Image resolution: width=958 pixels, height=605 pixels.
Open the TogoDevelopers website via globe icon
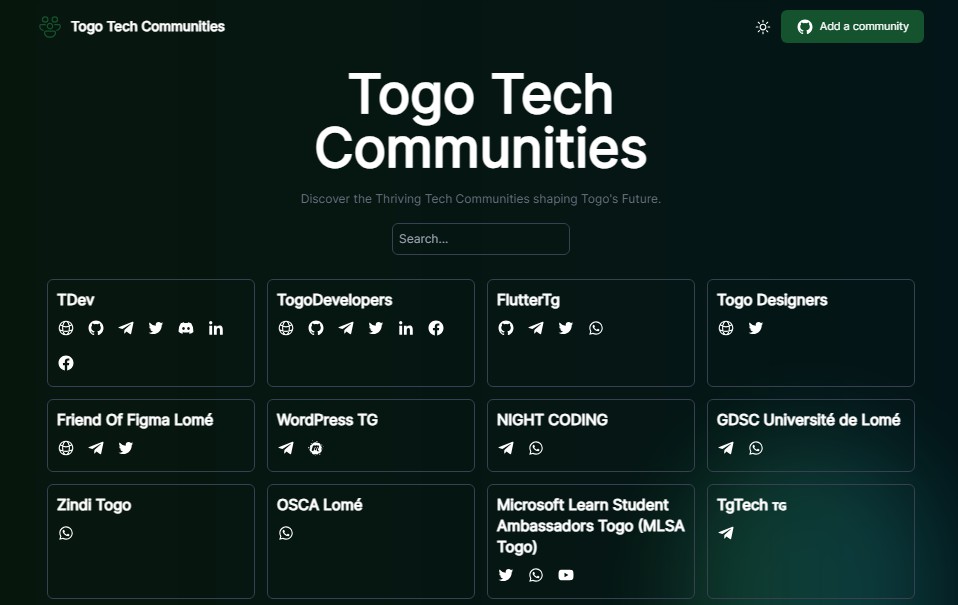click(286, 328)
